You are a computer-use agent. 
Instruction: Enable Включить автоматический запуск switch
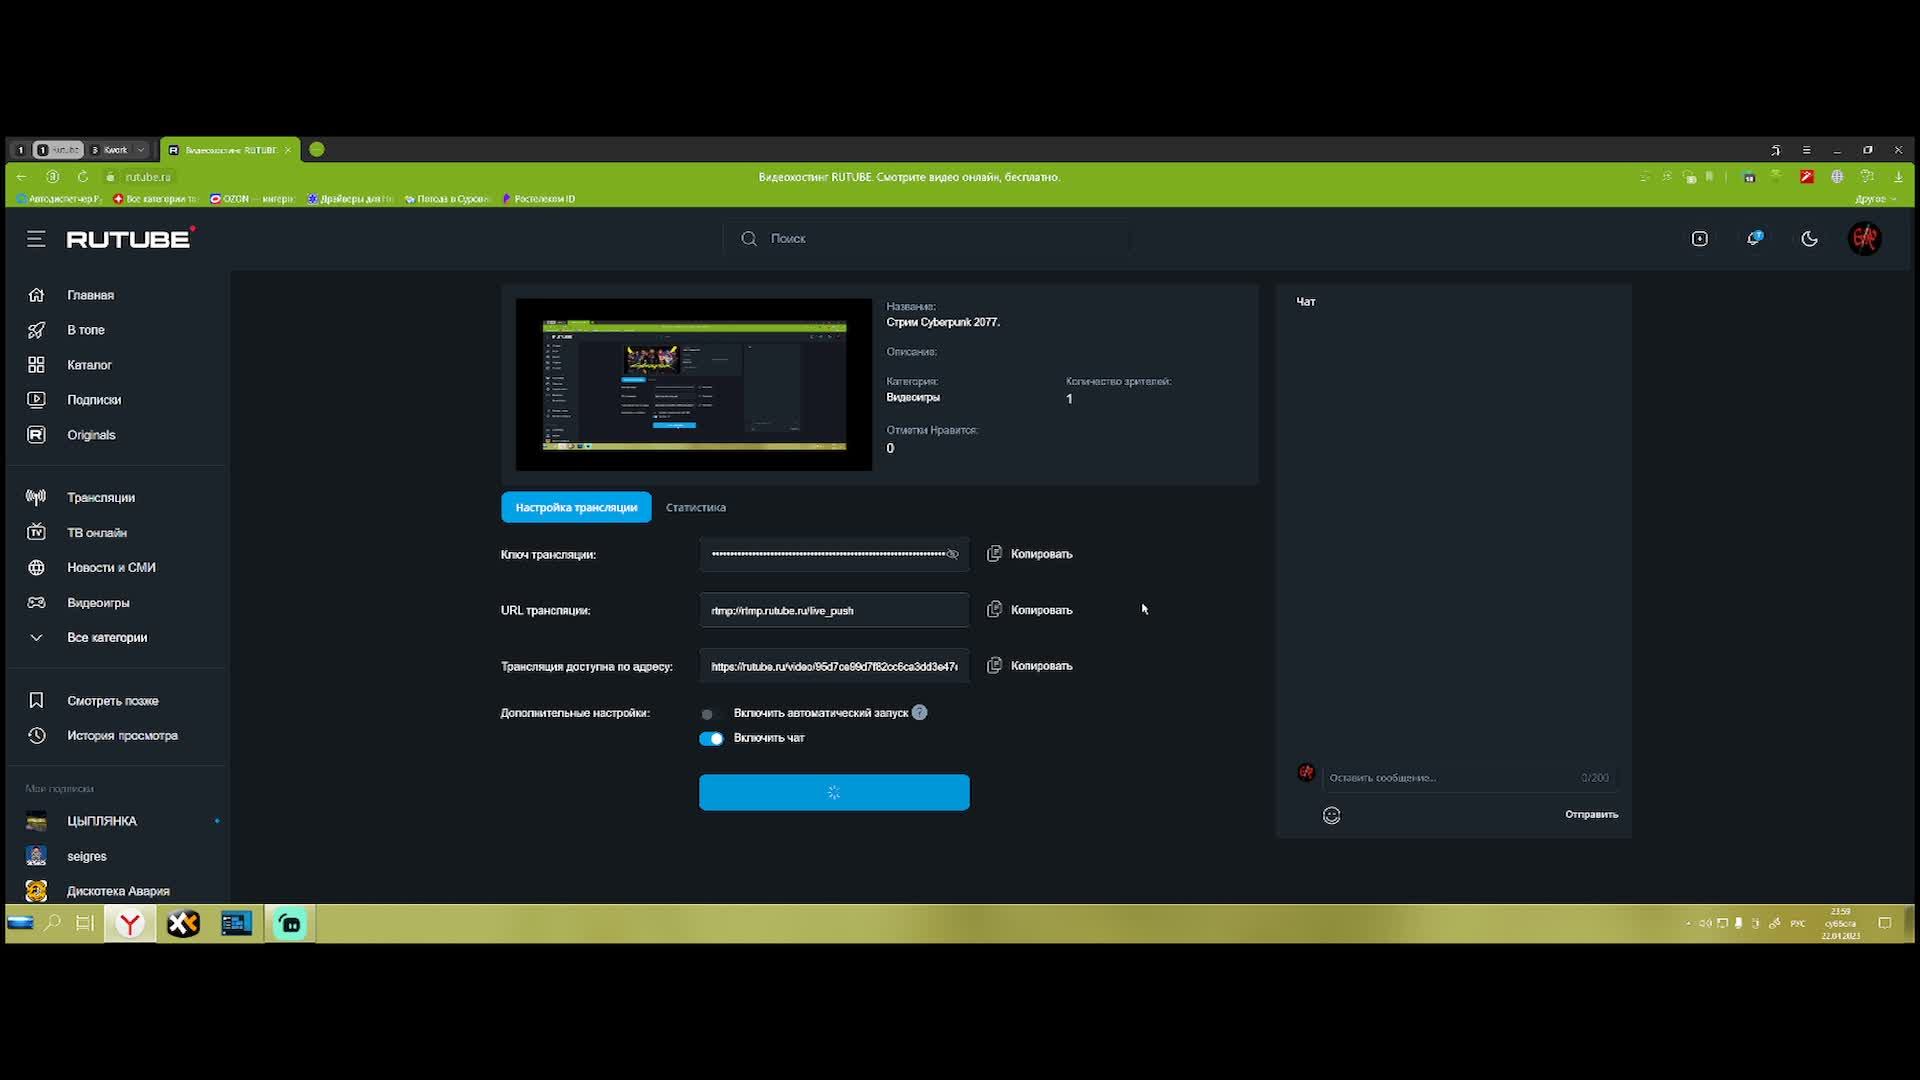tap(710, 713)
